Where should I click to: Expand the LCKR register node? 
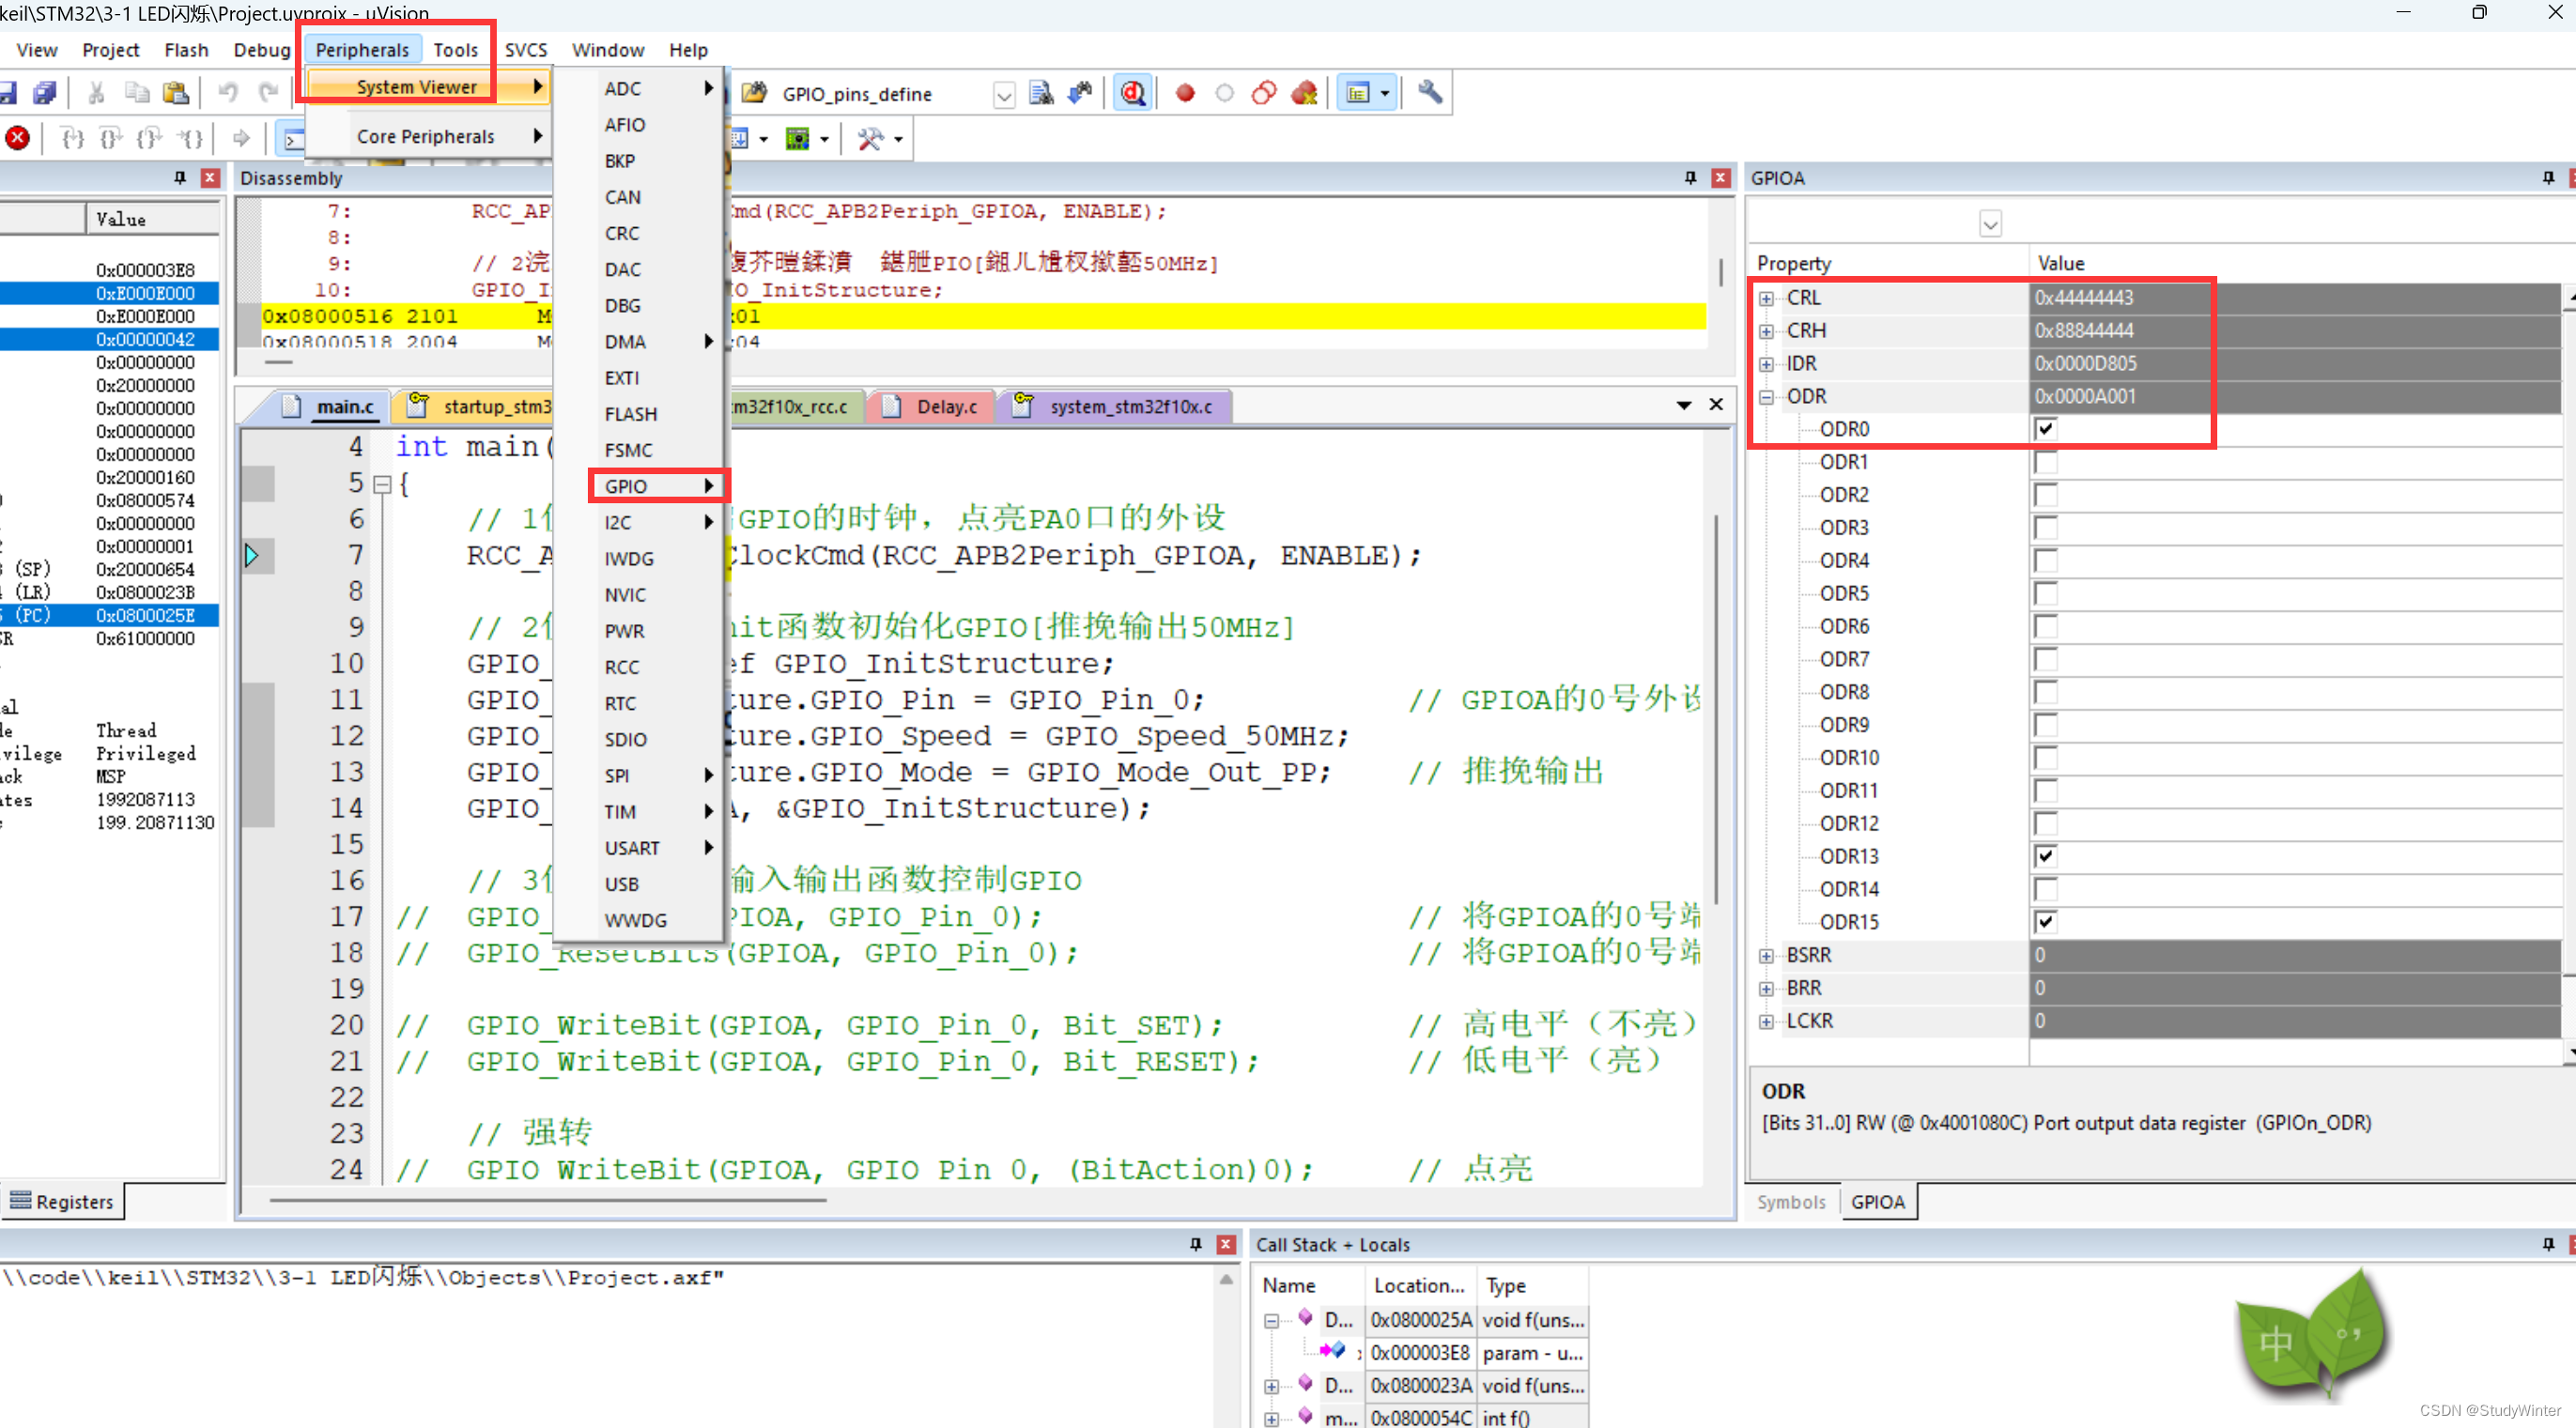(x=1766, y=1022)
